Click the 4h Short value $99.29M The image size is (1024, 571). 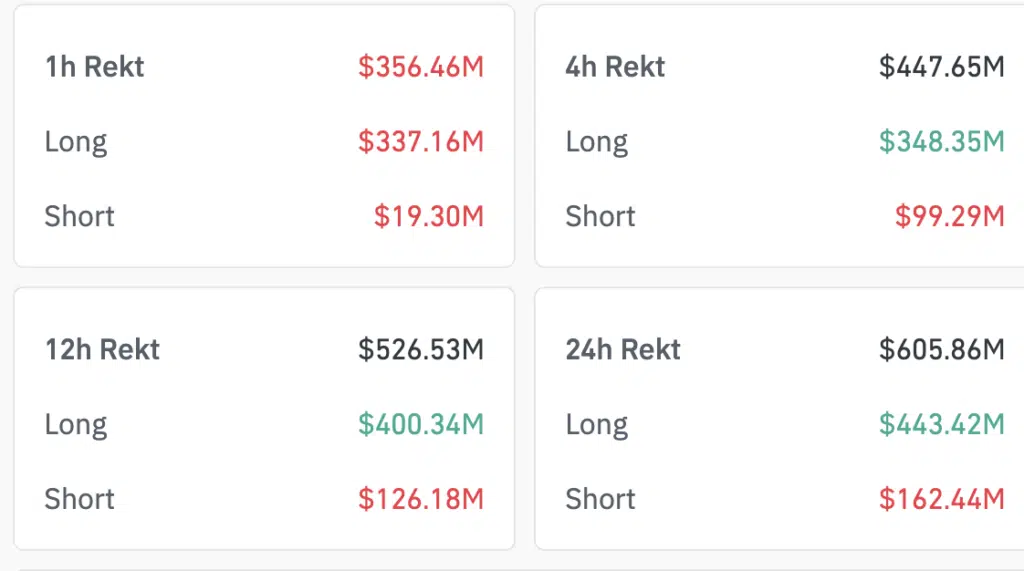949,216
